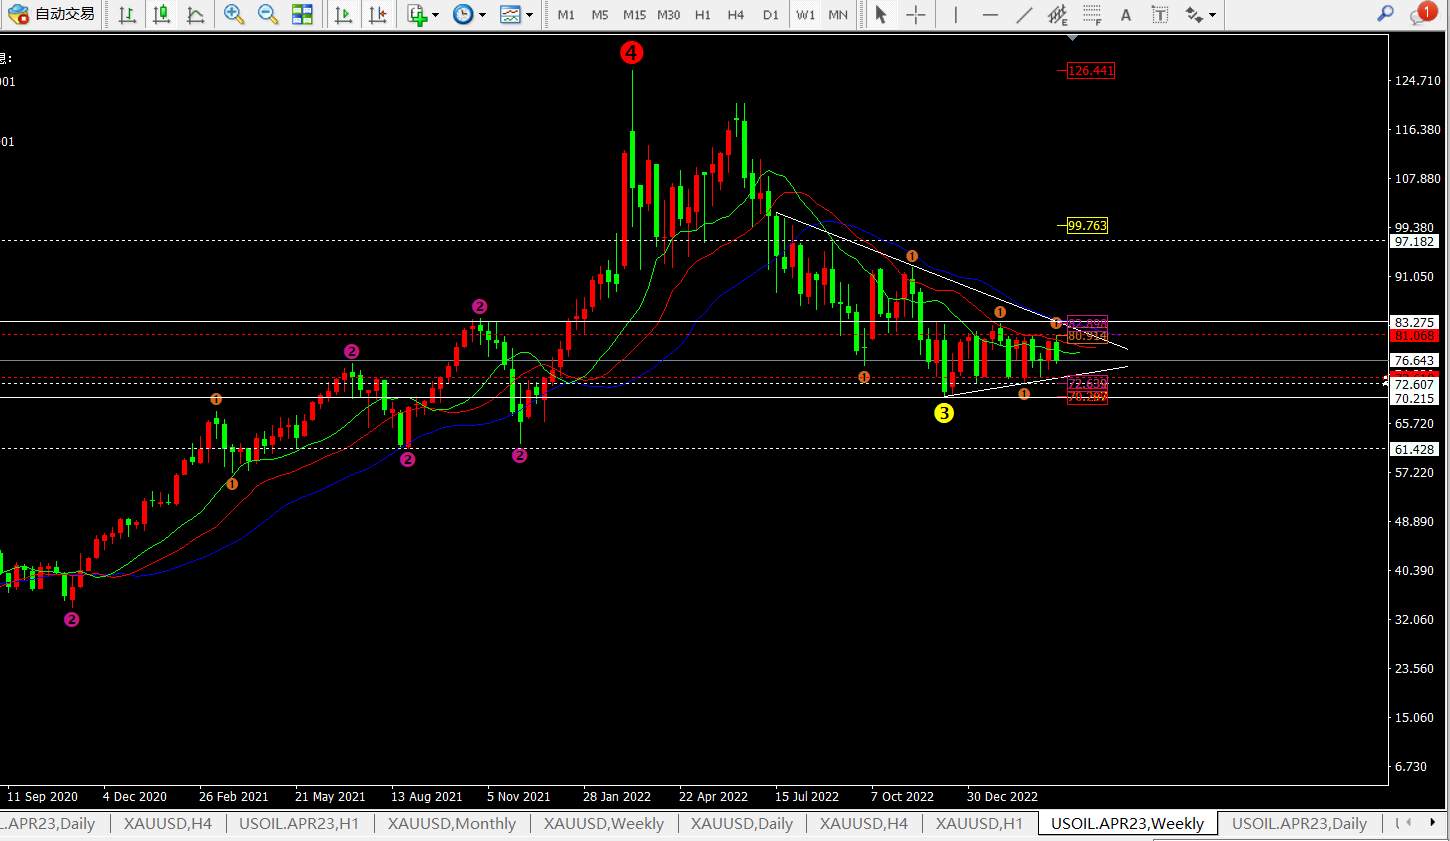Click the yellow wave marker 3

pos(944,413)
